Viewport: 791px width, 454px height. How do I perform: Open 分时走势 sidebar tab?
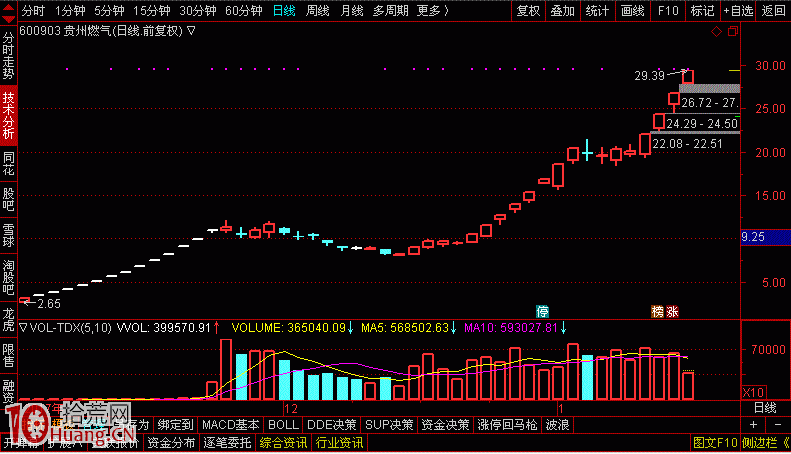9,55
